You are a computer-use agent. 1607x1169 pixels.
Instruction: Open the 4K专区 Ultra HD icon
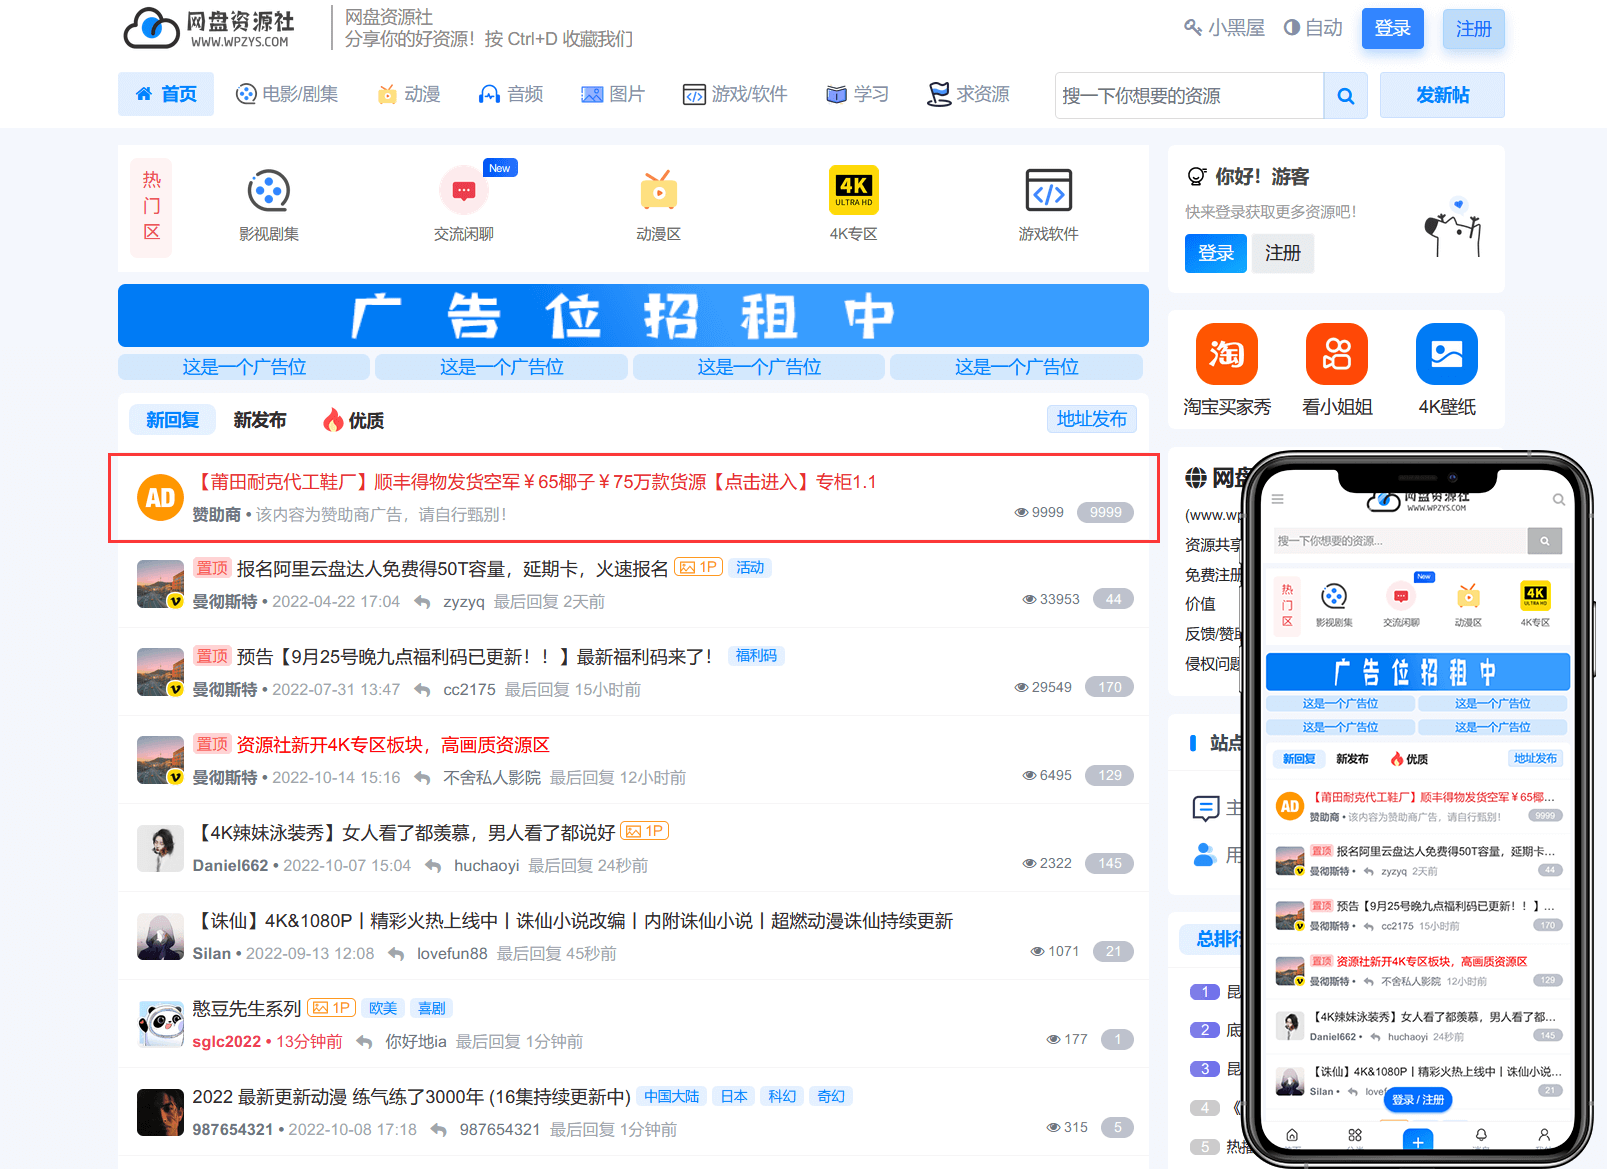[853, 191]
